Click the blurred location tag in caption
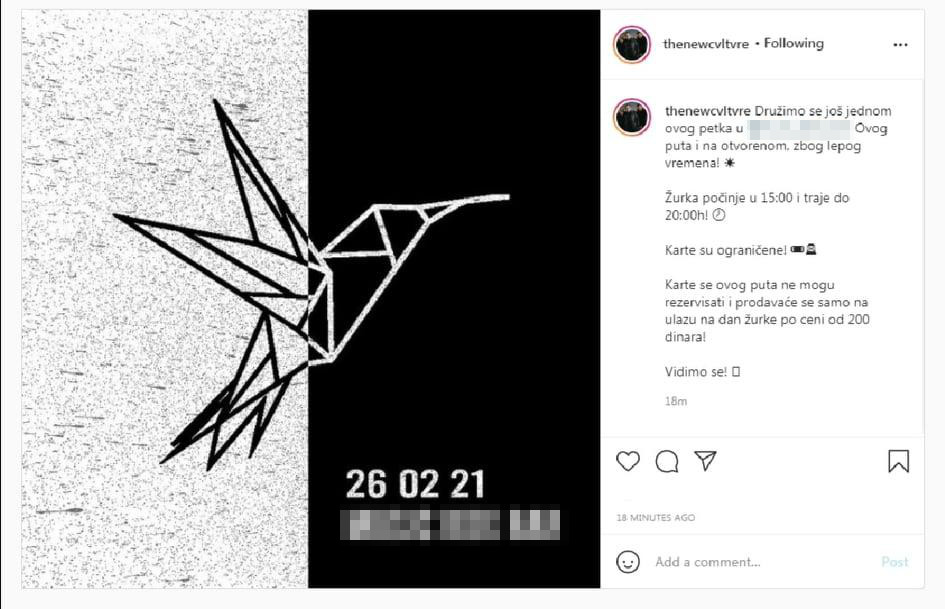Screen dimensions: 945x609 pos(799,128)
